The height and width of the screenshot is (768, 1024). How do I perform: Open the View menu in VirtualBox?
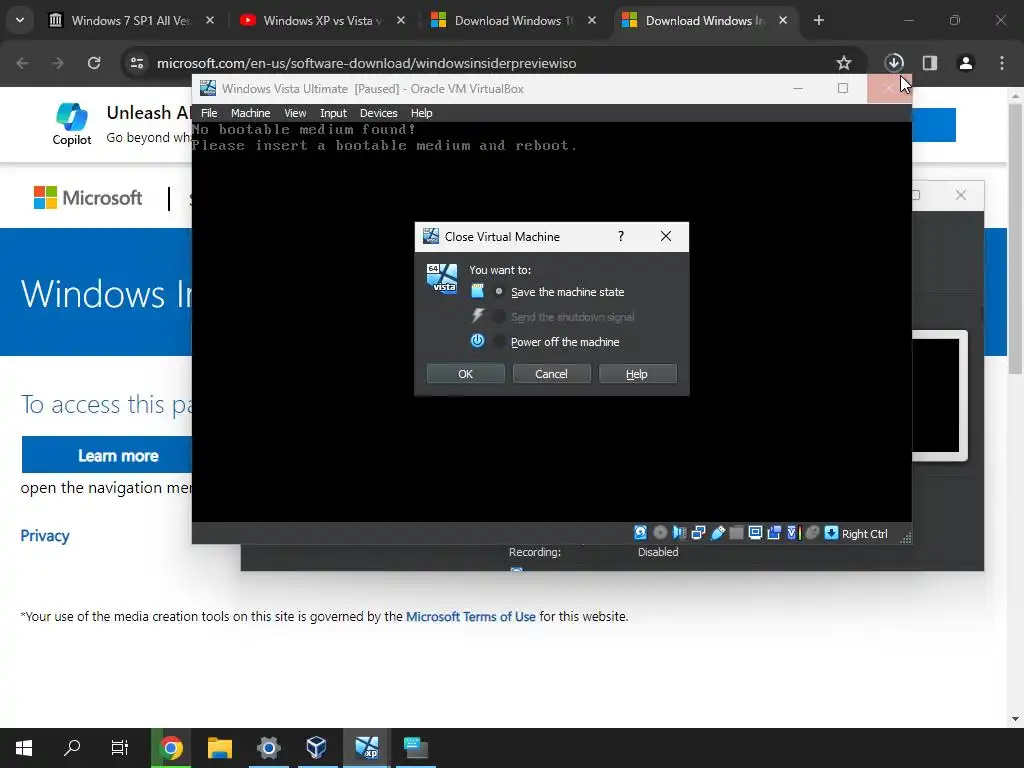click(295, 113)
